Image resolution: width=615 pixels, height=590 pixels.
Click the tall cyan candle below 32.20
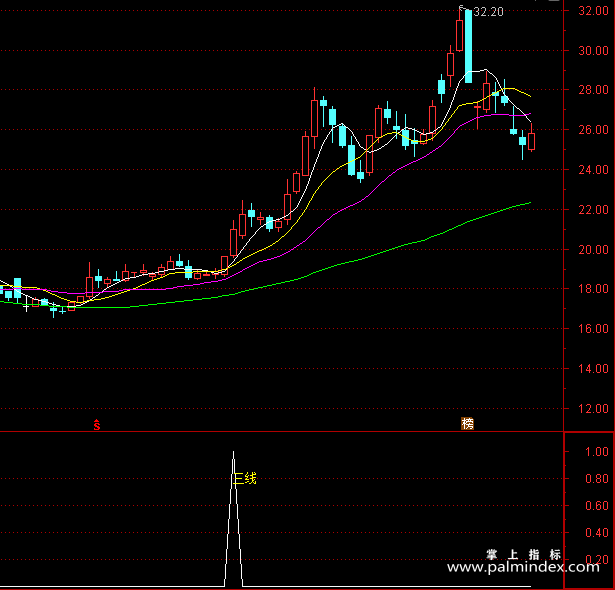pos(468,46)
